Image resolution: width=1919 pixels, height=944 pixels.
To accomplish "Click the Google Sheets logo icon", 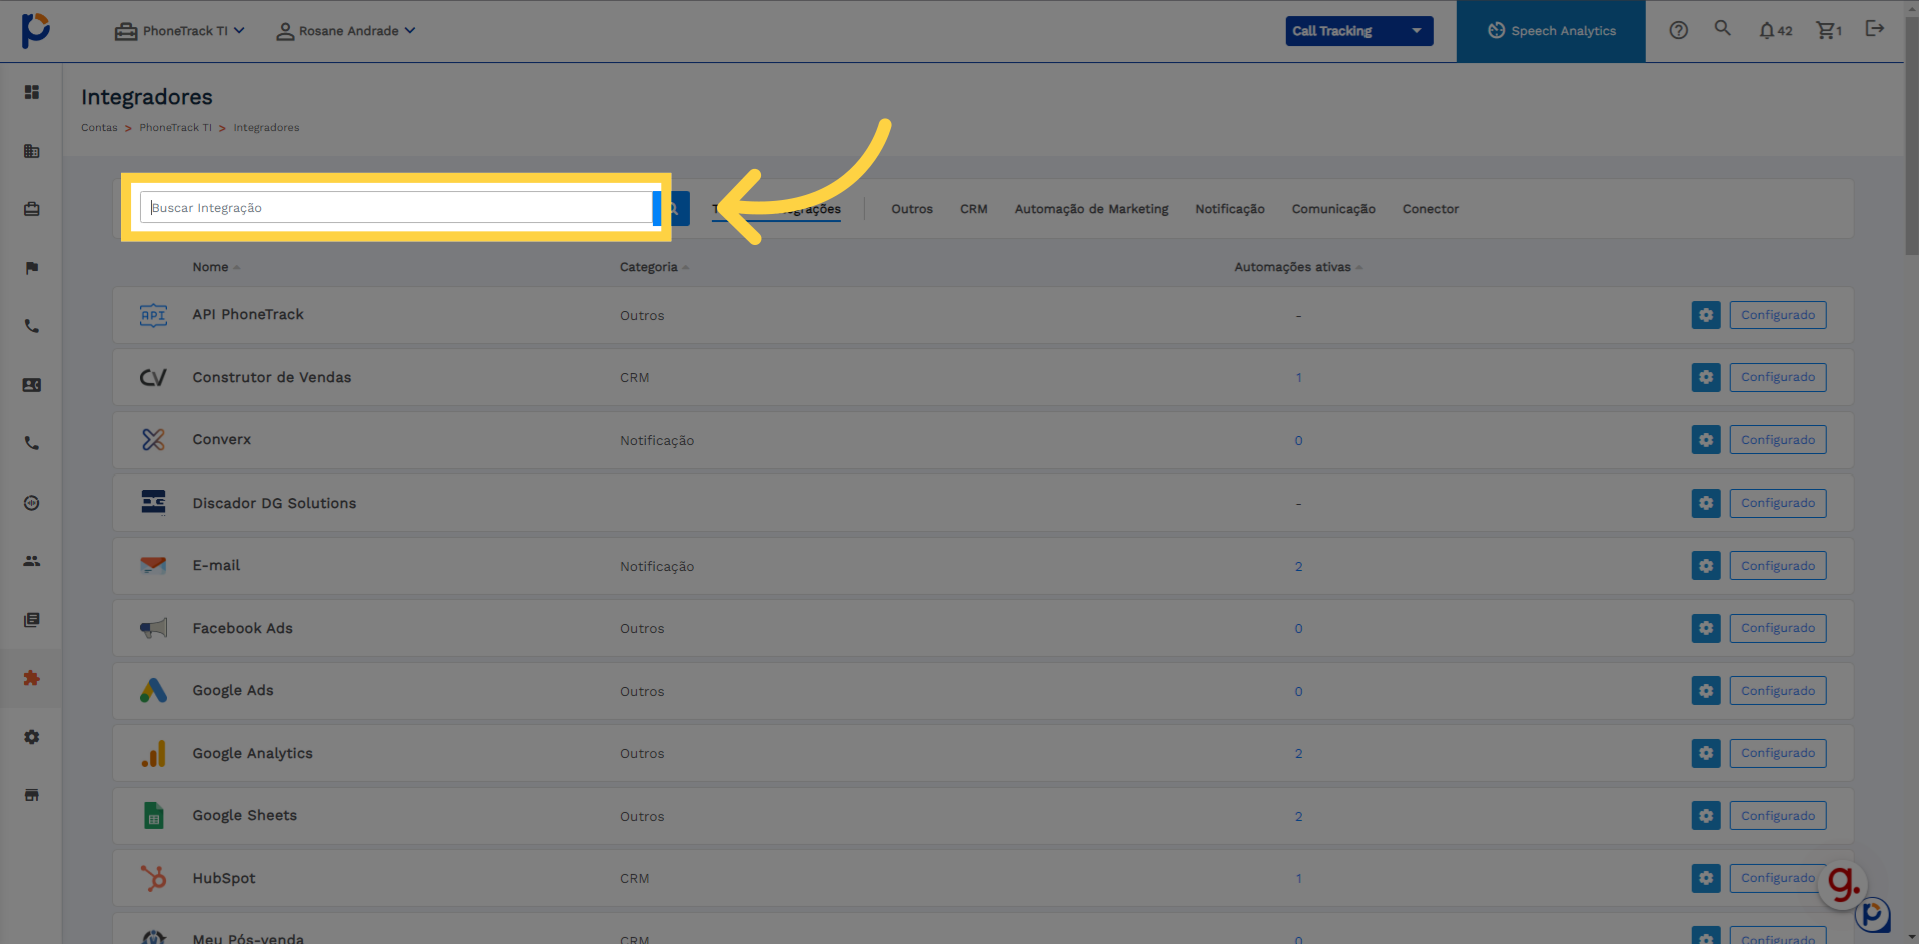I will click(x=153, y=816).
